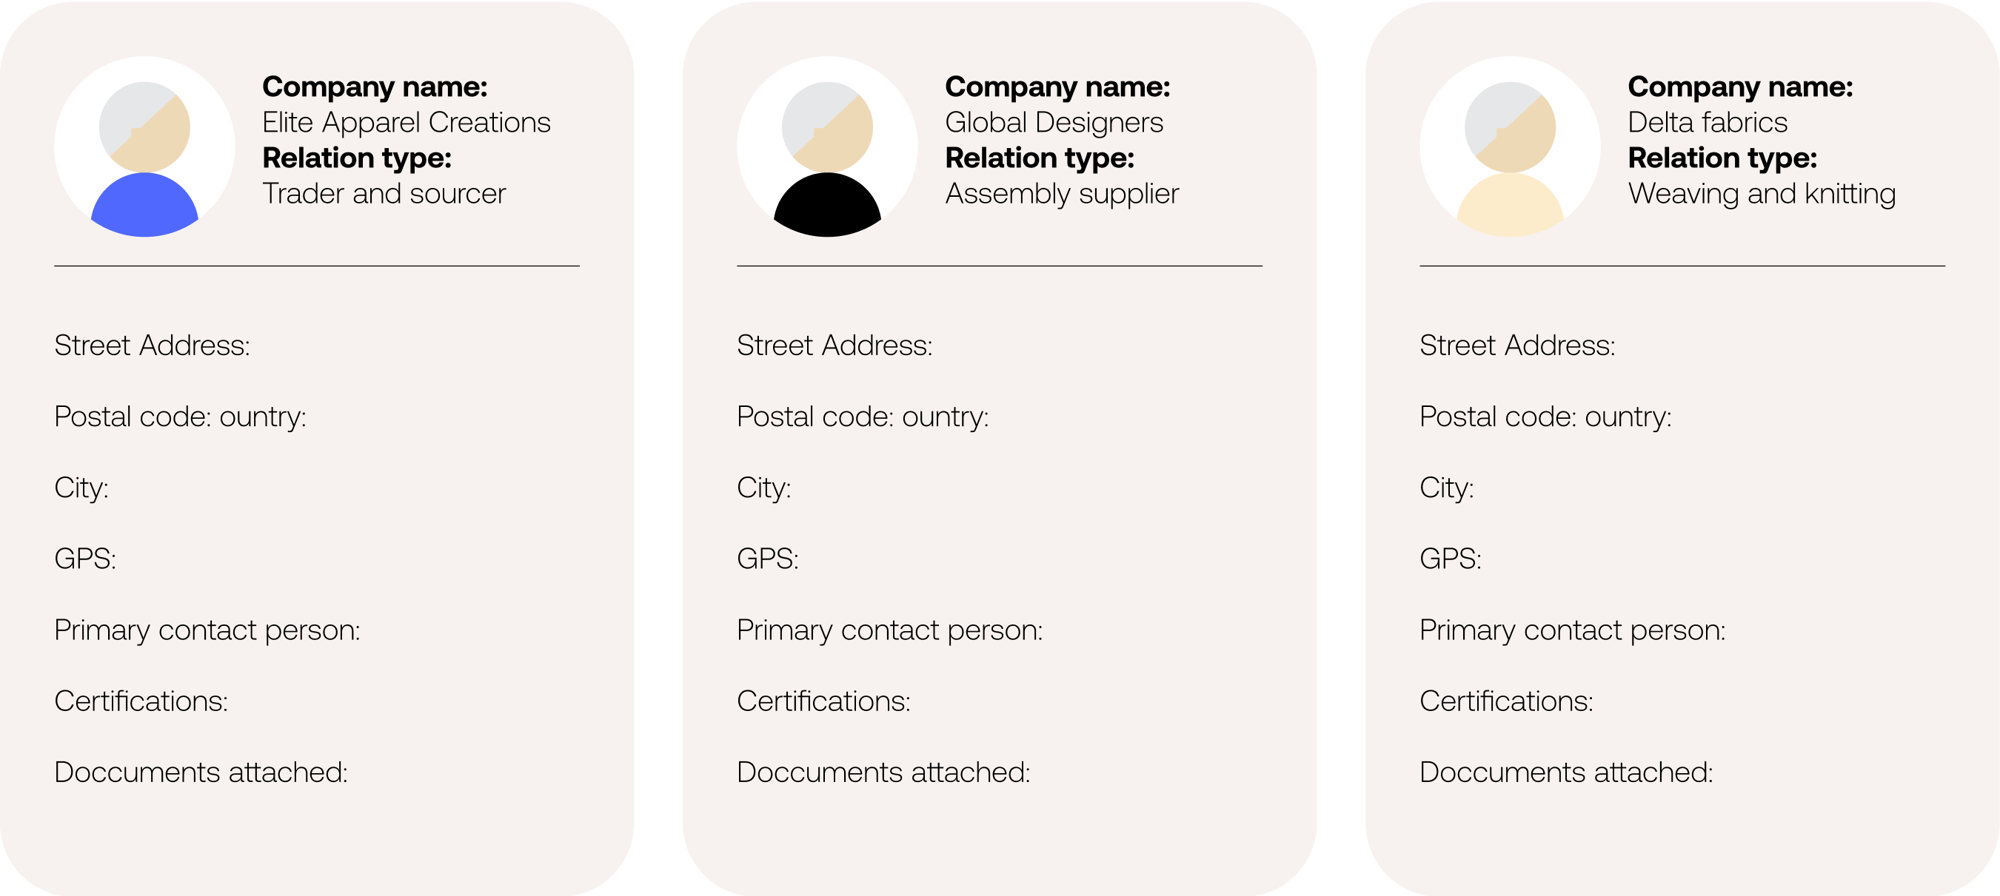Click Postal code field in Global Designers card

(x=862, y=417)
